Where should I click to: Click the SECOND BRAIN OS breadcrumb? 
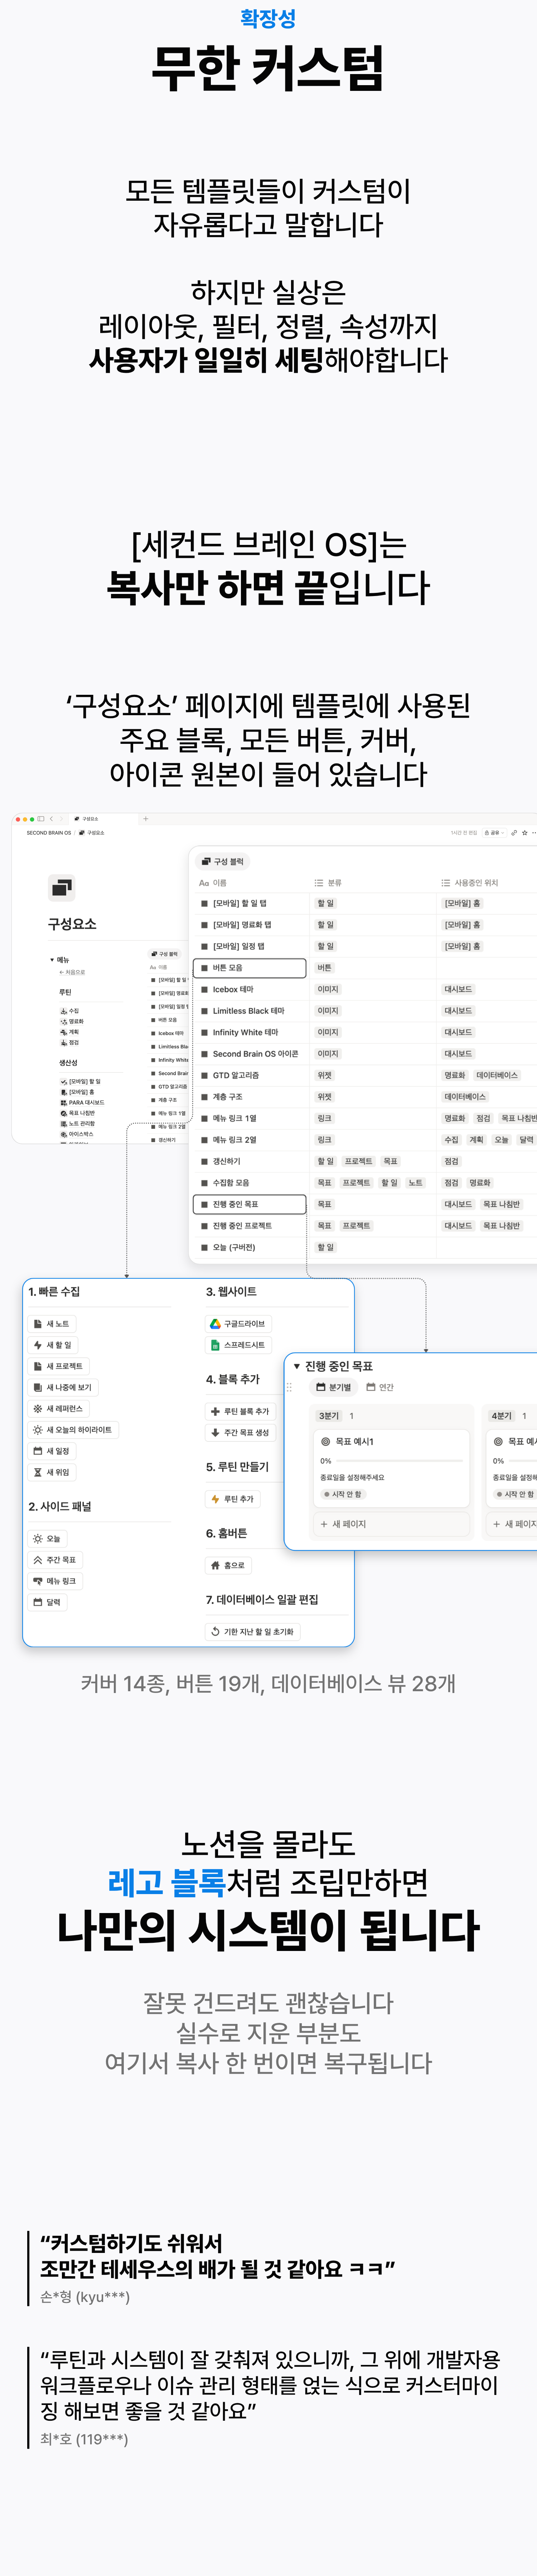click(49, 833)
